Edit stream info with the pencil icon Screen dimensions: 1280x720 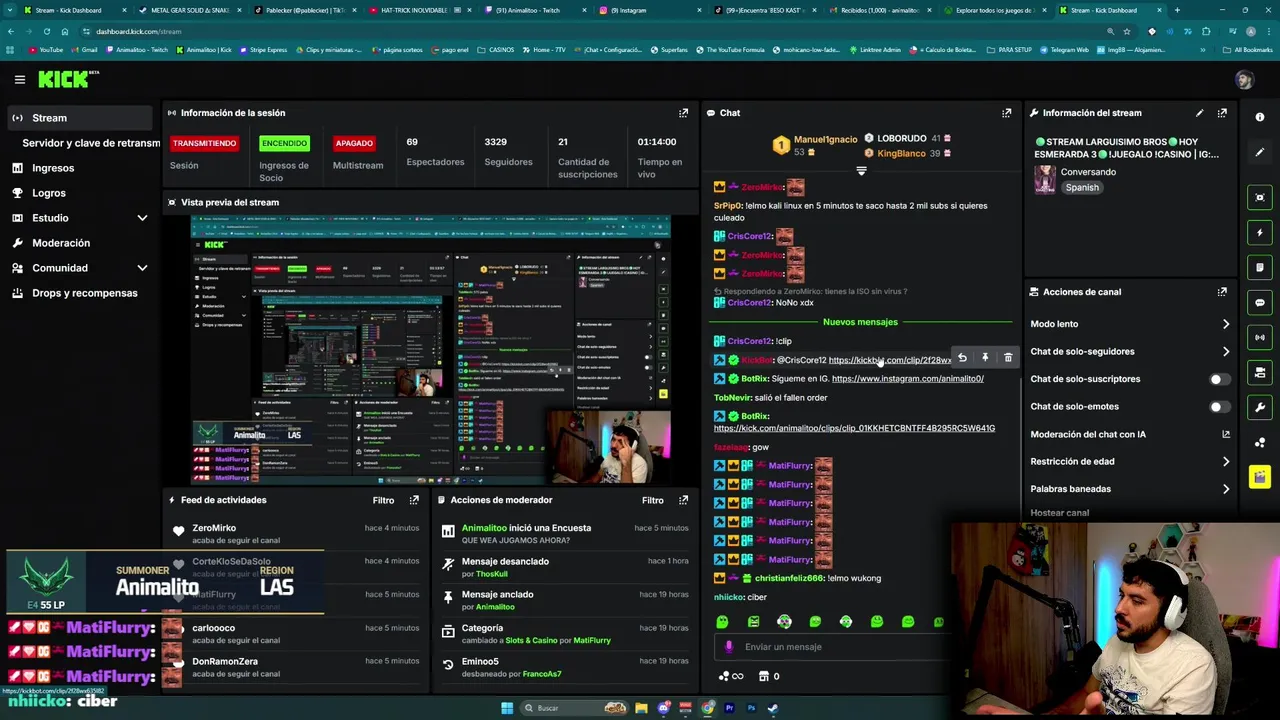1199,113
